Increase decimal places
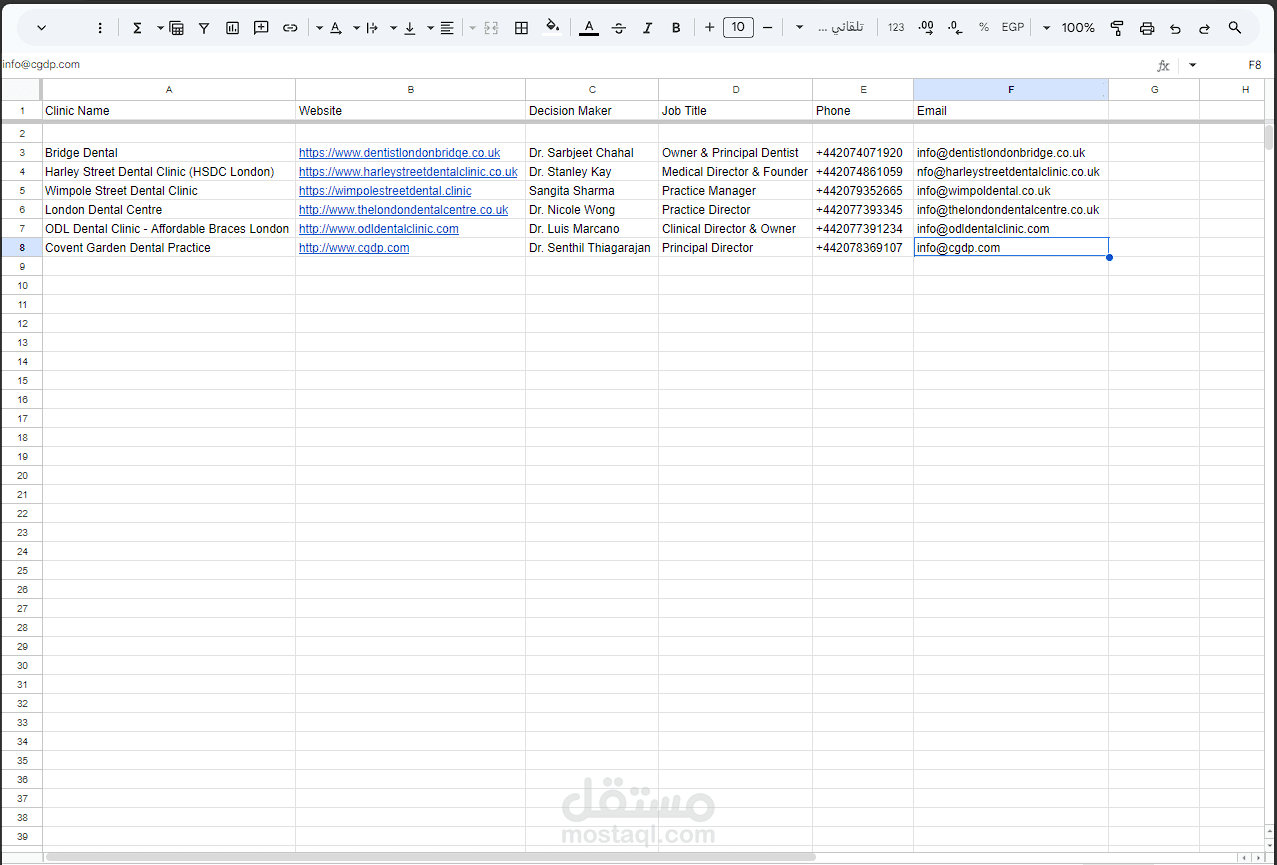 coord(926,28)
